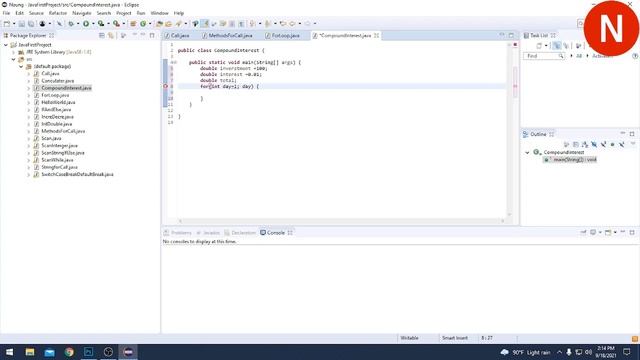Switch to the Declaration tab
The width and height of the screenshot is (640, 360).
coord(240,233)
